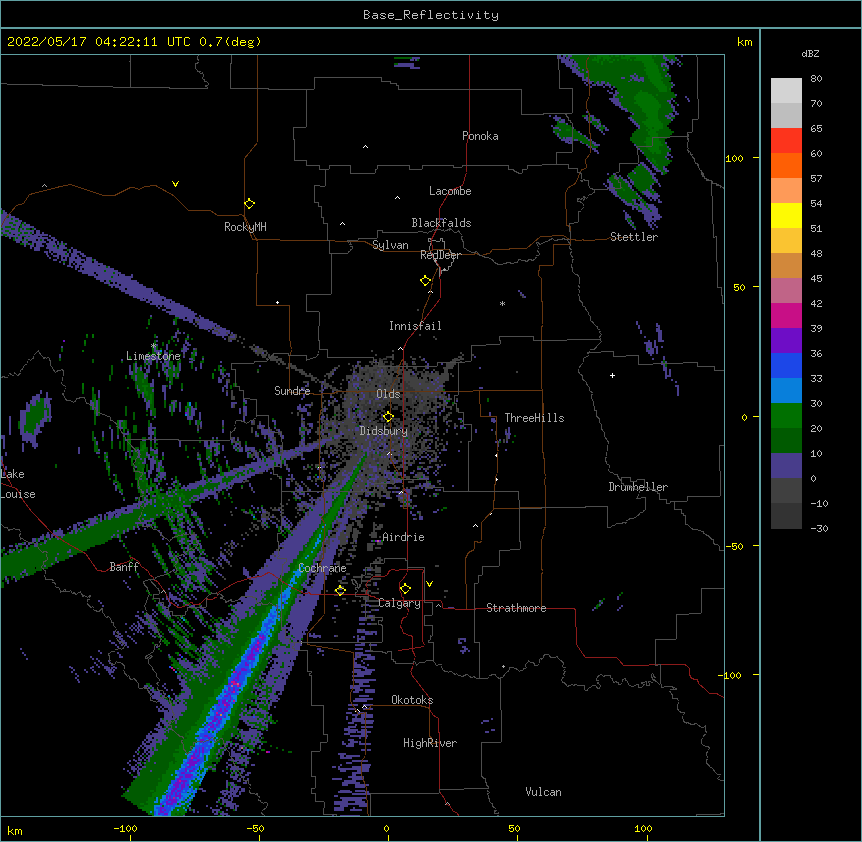This screenshot has height=842, width=862.
Task: Click the -30 value on dBZ legend
Action: (819, 528)
